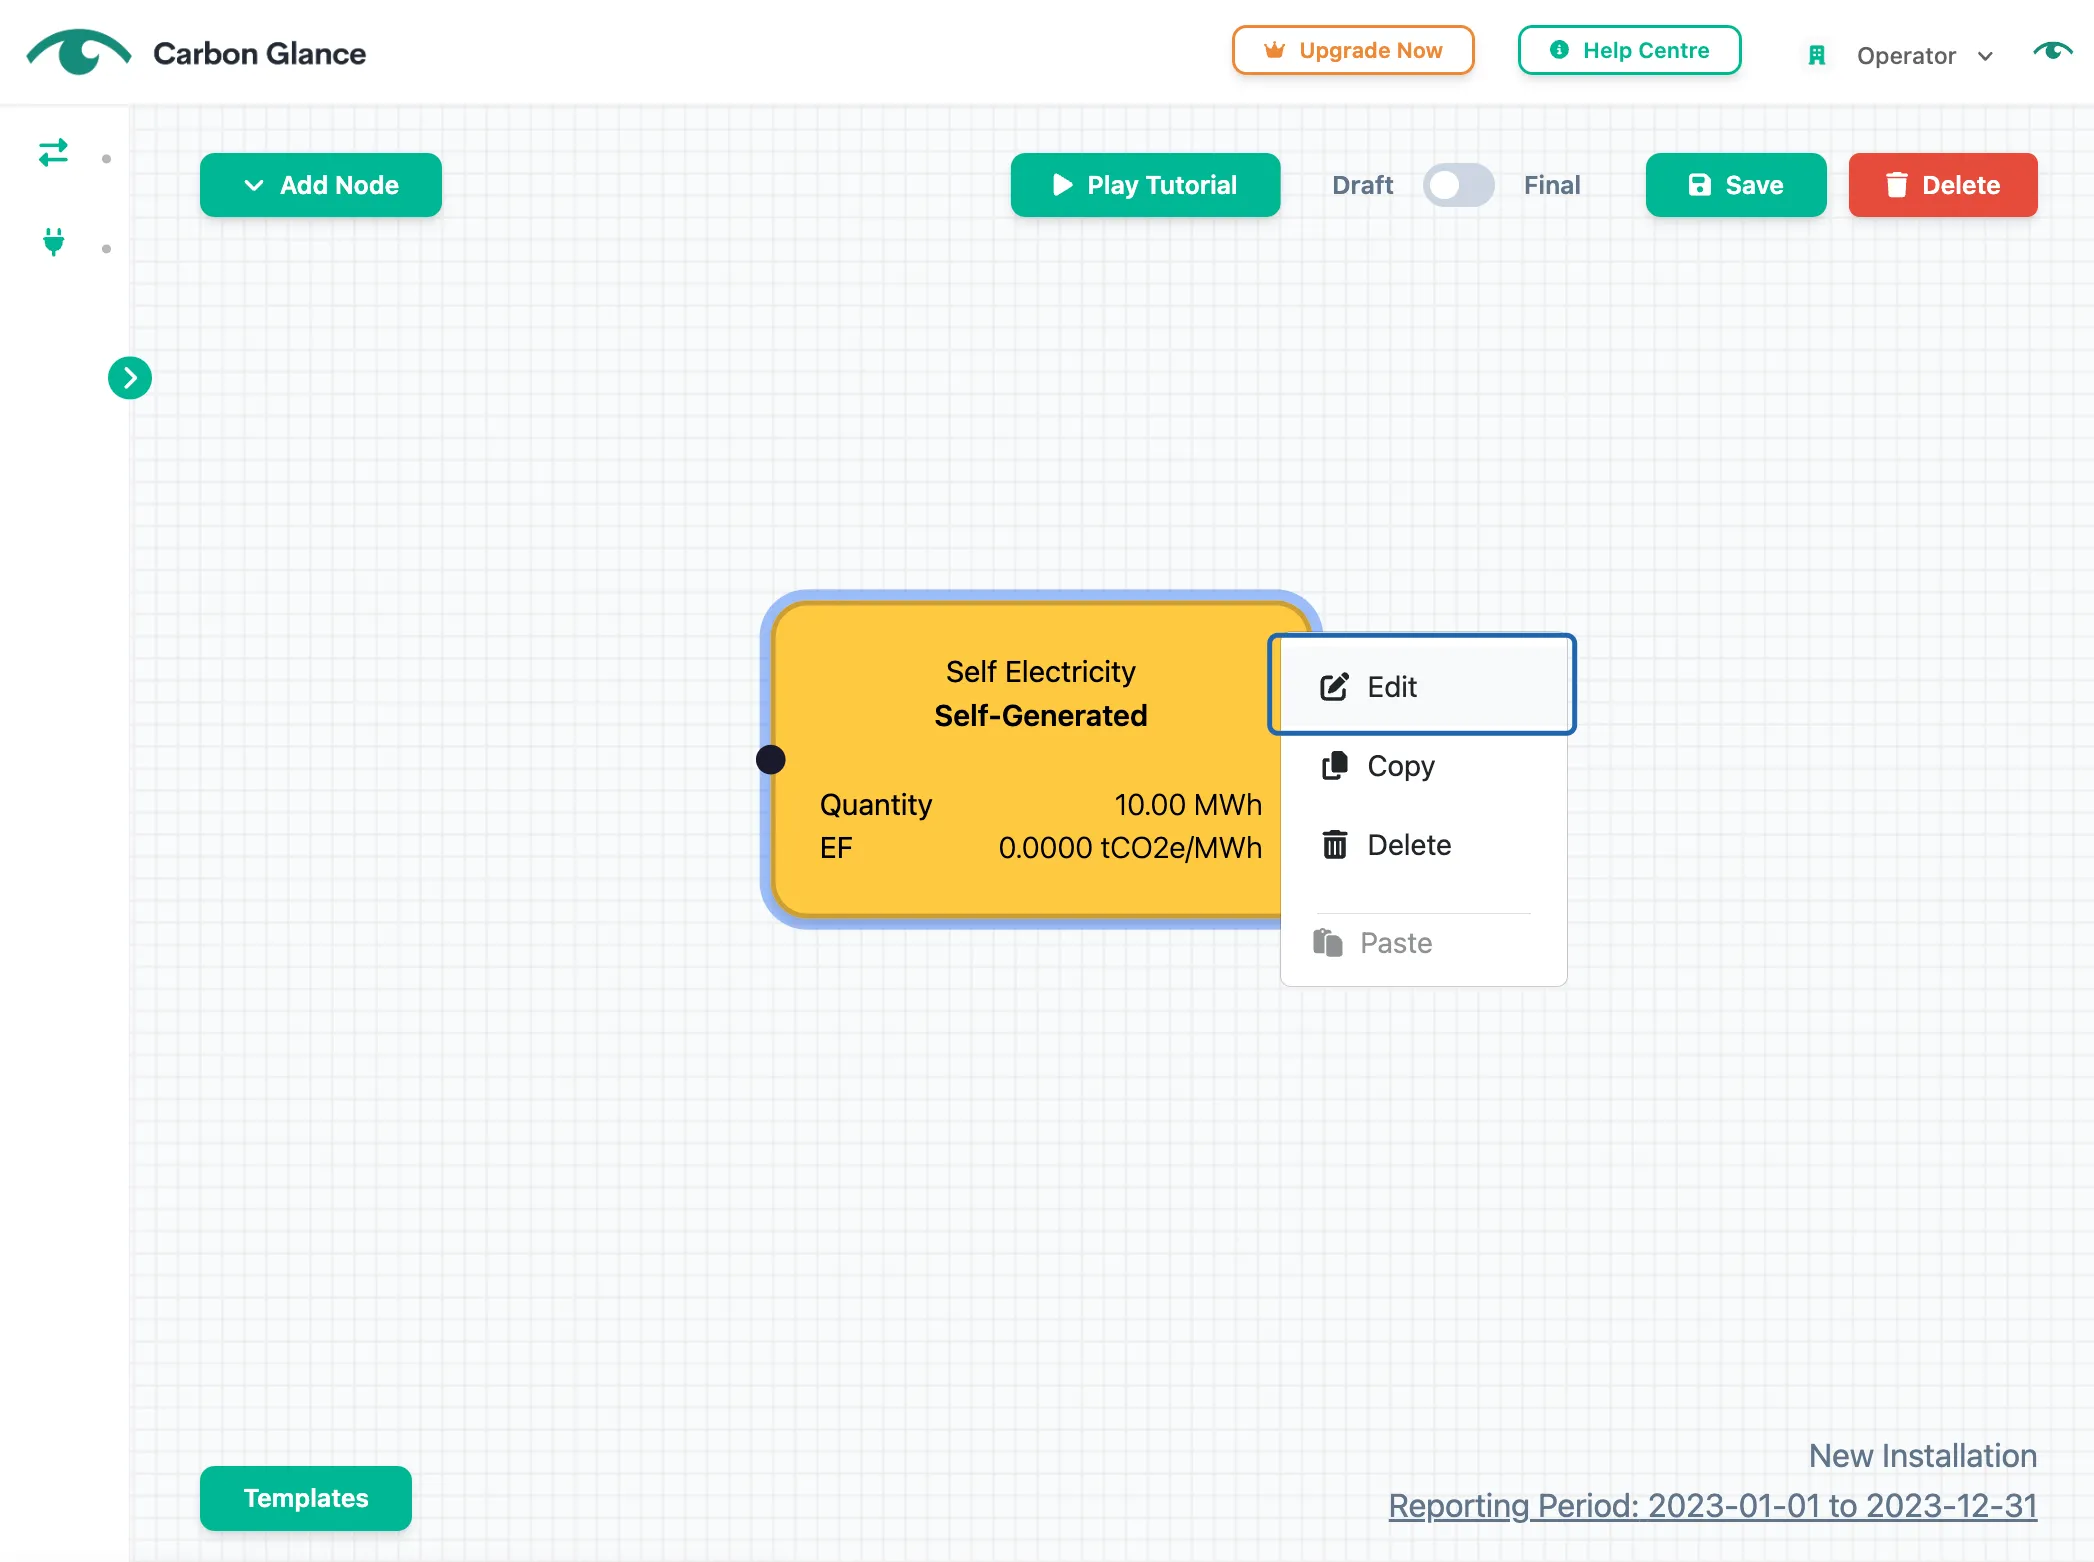Click the Self-Generated bold label
Viewport: 2094px width, 1562px height.
[1041, 715]
